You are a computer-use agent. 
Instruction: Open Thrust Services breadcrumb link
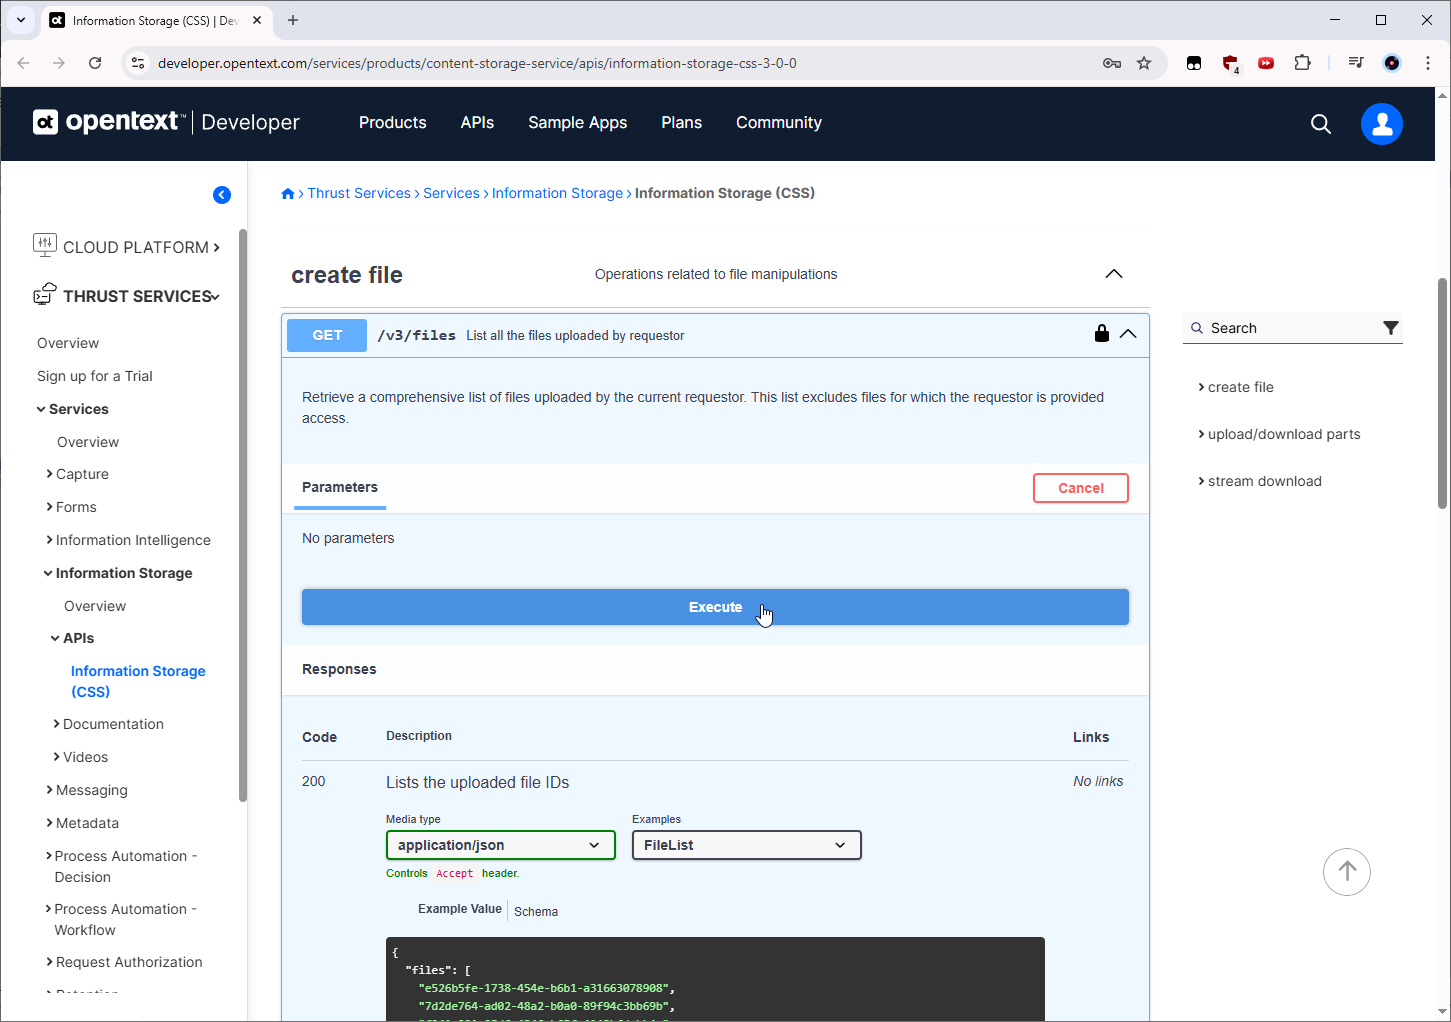359,193
